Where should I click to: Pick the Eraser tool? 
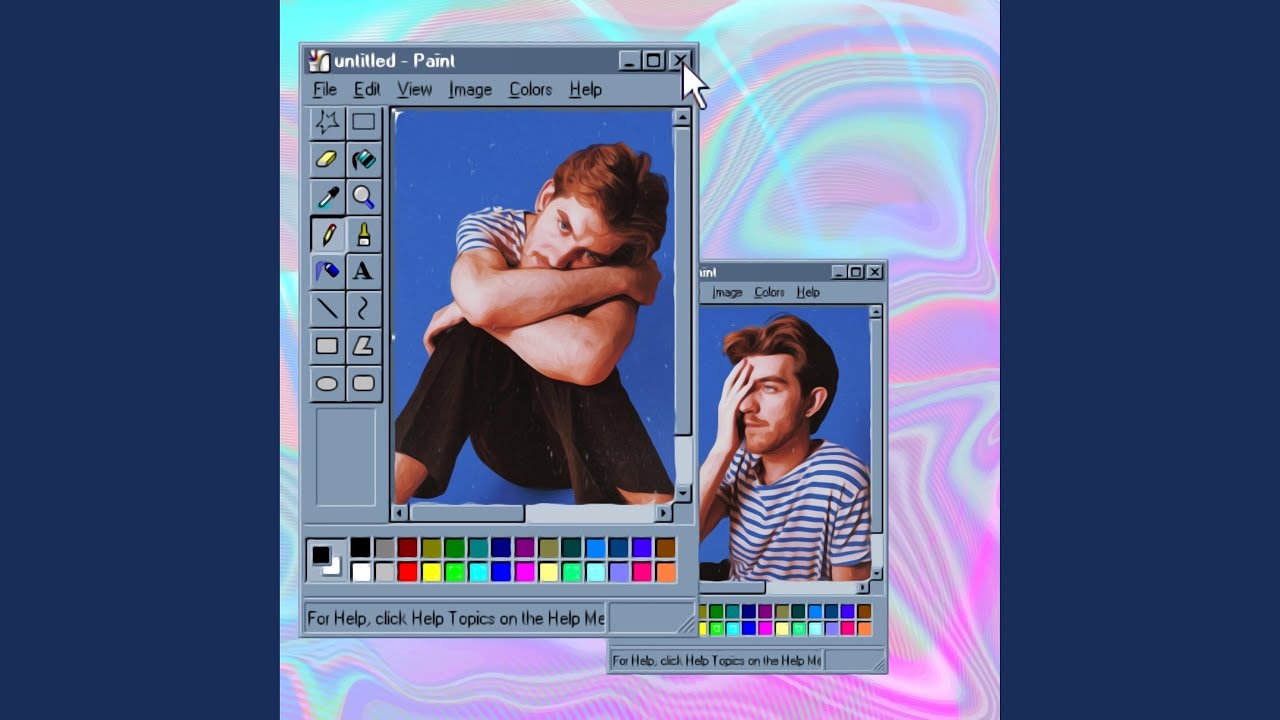[327, 159]
